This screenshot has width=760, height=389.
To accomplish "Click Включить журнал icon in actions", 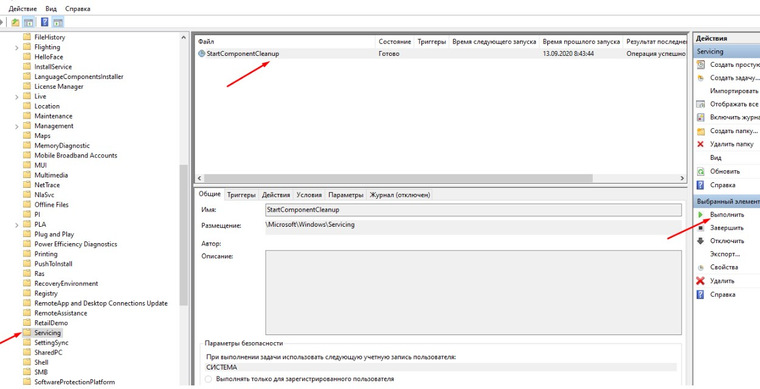I will (700, 117).
